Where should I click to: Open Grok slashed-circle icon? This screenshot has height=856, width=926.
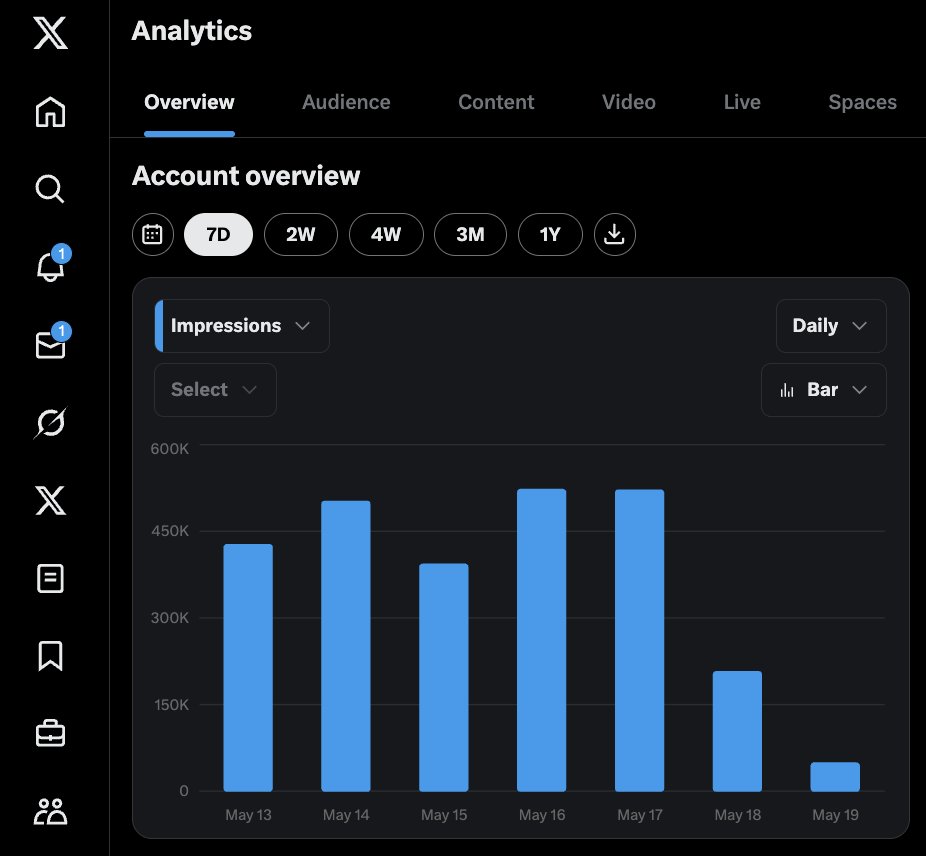coord(50,422)
